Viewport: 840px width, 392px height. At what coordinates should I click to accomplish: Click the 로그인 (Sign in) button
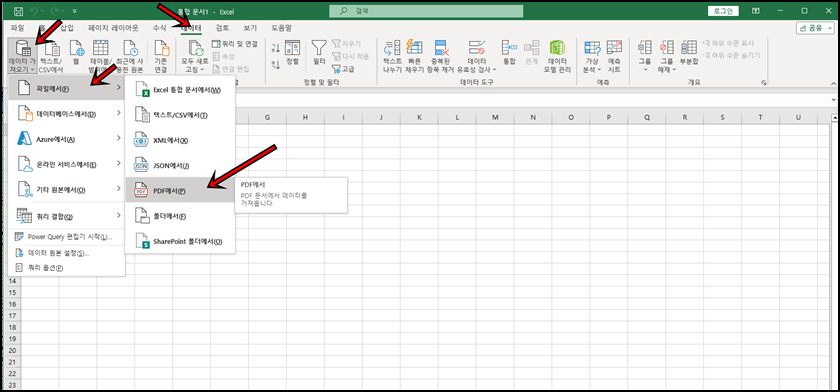coord(723,11)
